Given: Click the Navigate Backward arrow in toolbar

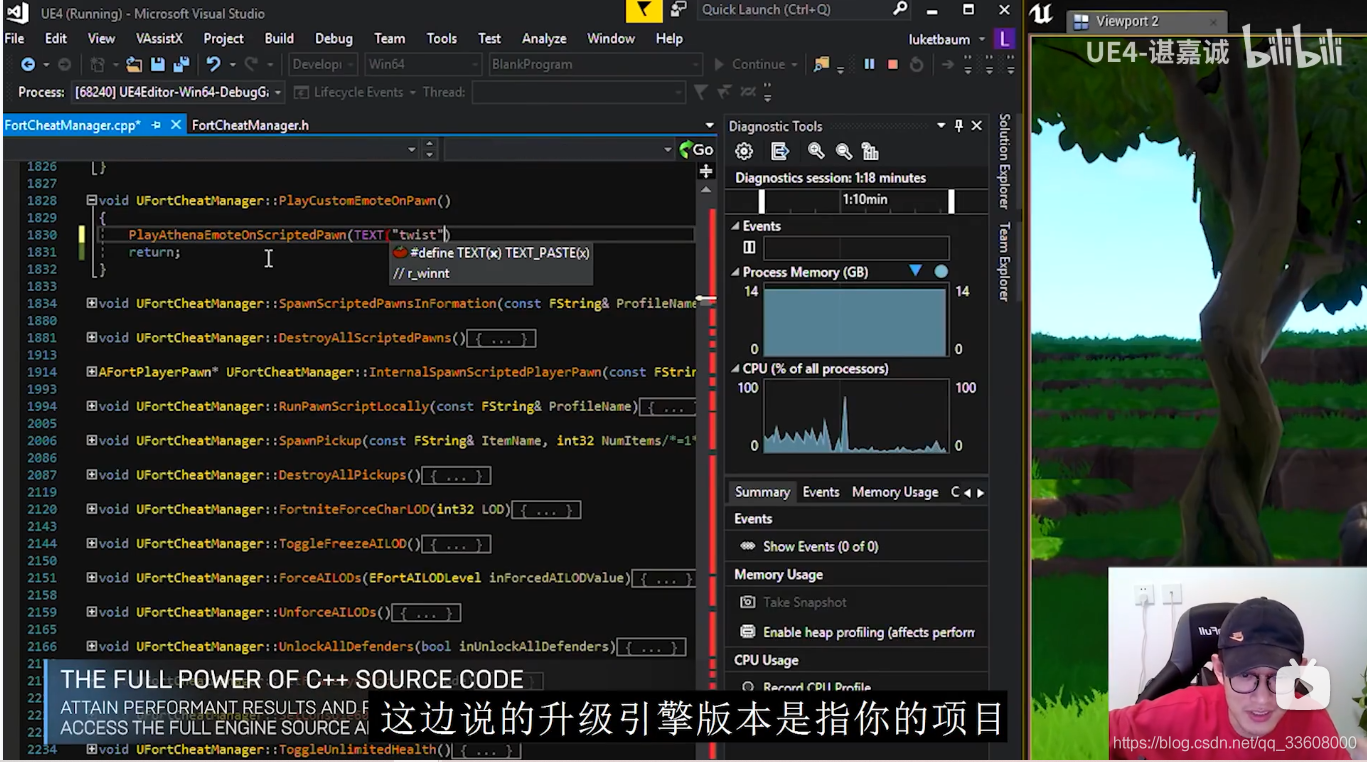Looking at the screenshot, I should point(28,64).
